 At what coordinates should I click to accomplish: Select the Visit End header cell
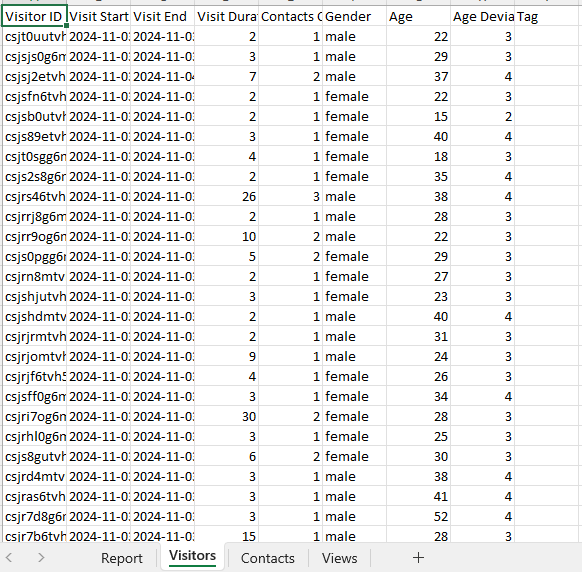coord(162,16)
